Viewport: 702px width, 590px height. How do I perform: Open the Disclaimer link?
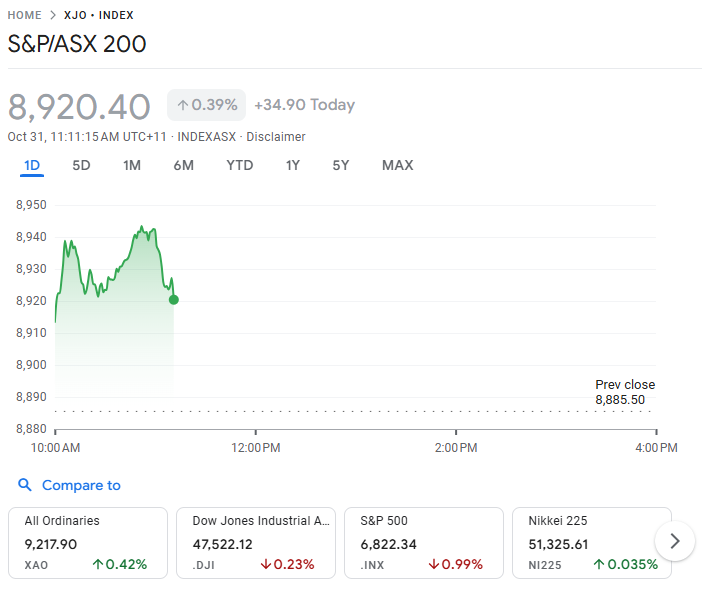pos(276,137)
